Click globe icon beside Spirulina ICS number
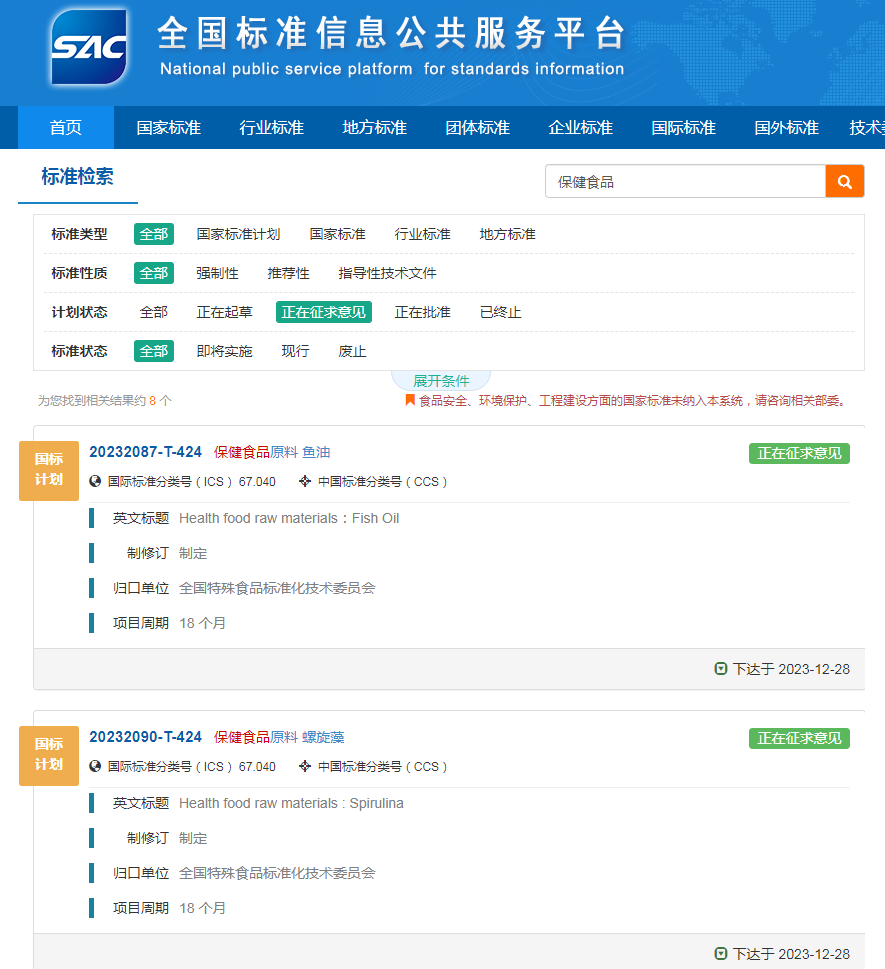The image size is (885, 969). coord(96,766)
